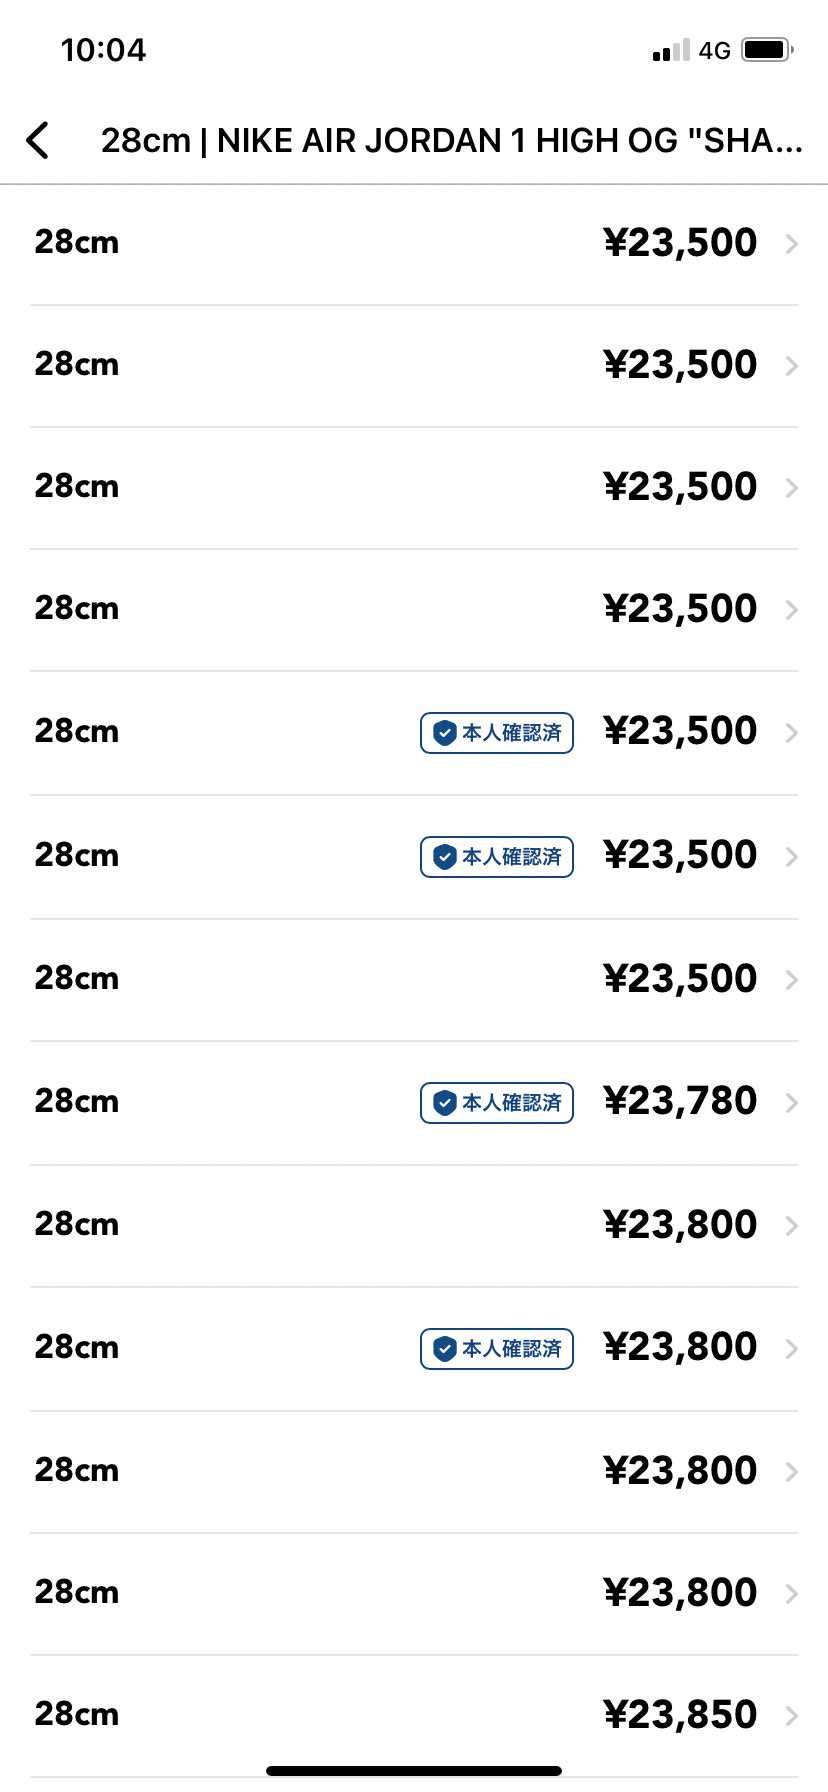Screen dimensions: 828x1792
Task: Tap the battery icon in the status bar
Action: (x=767, y=50)
